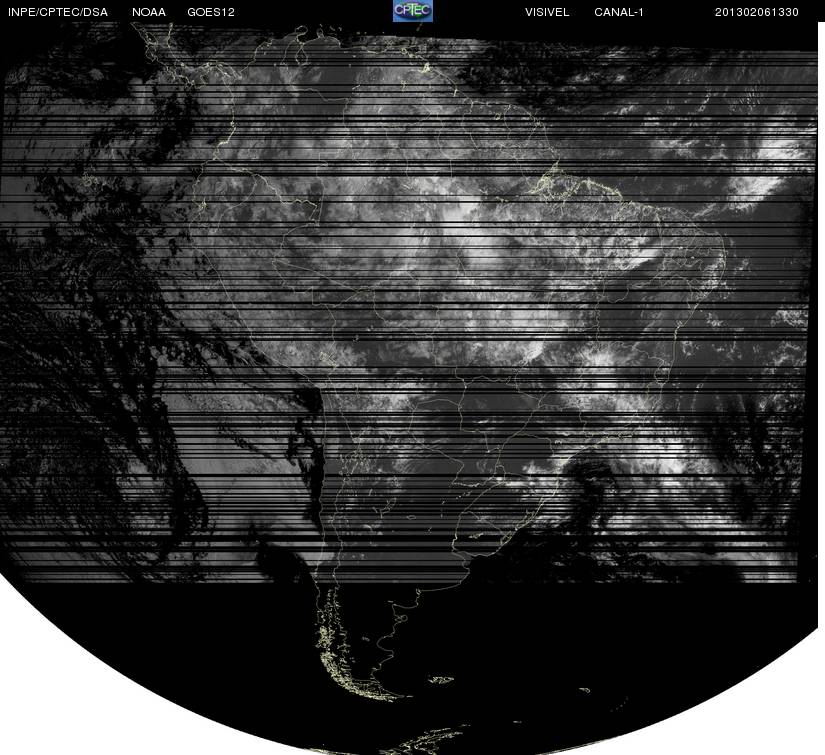The image size is (825, 755).
Task: Click the NOAA label in the header
Action: [149, 12]
